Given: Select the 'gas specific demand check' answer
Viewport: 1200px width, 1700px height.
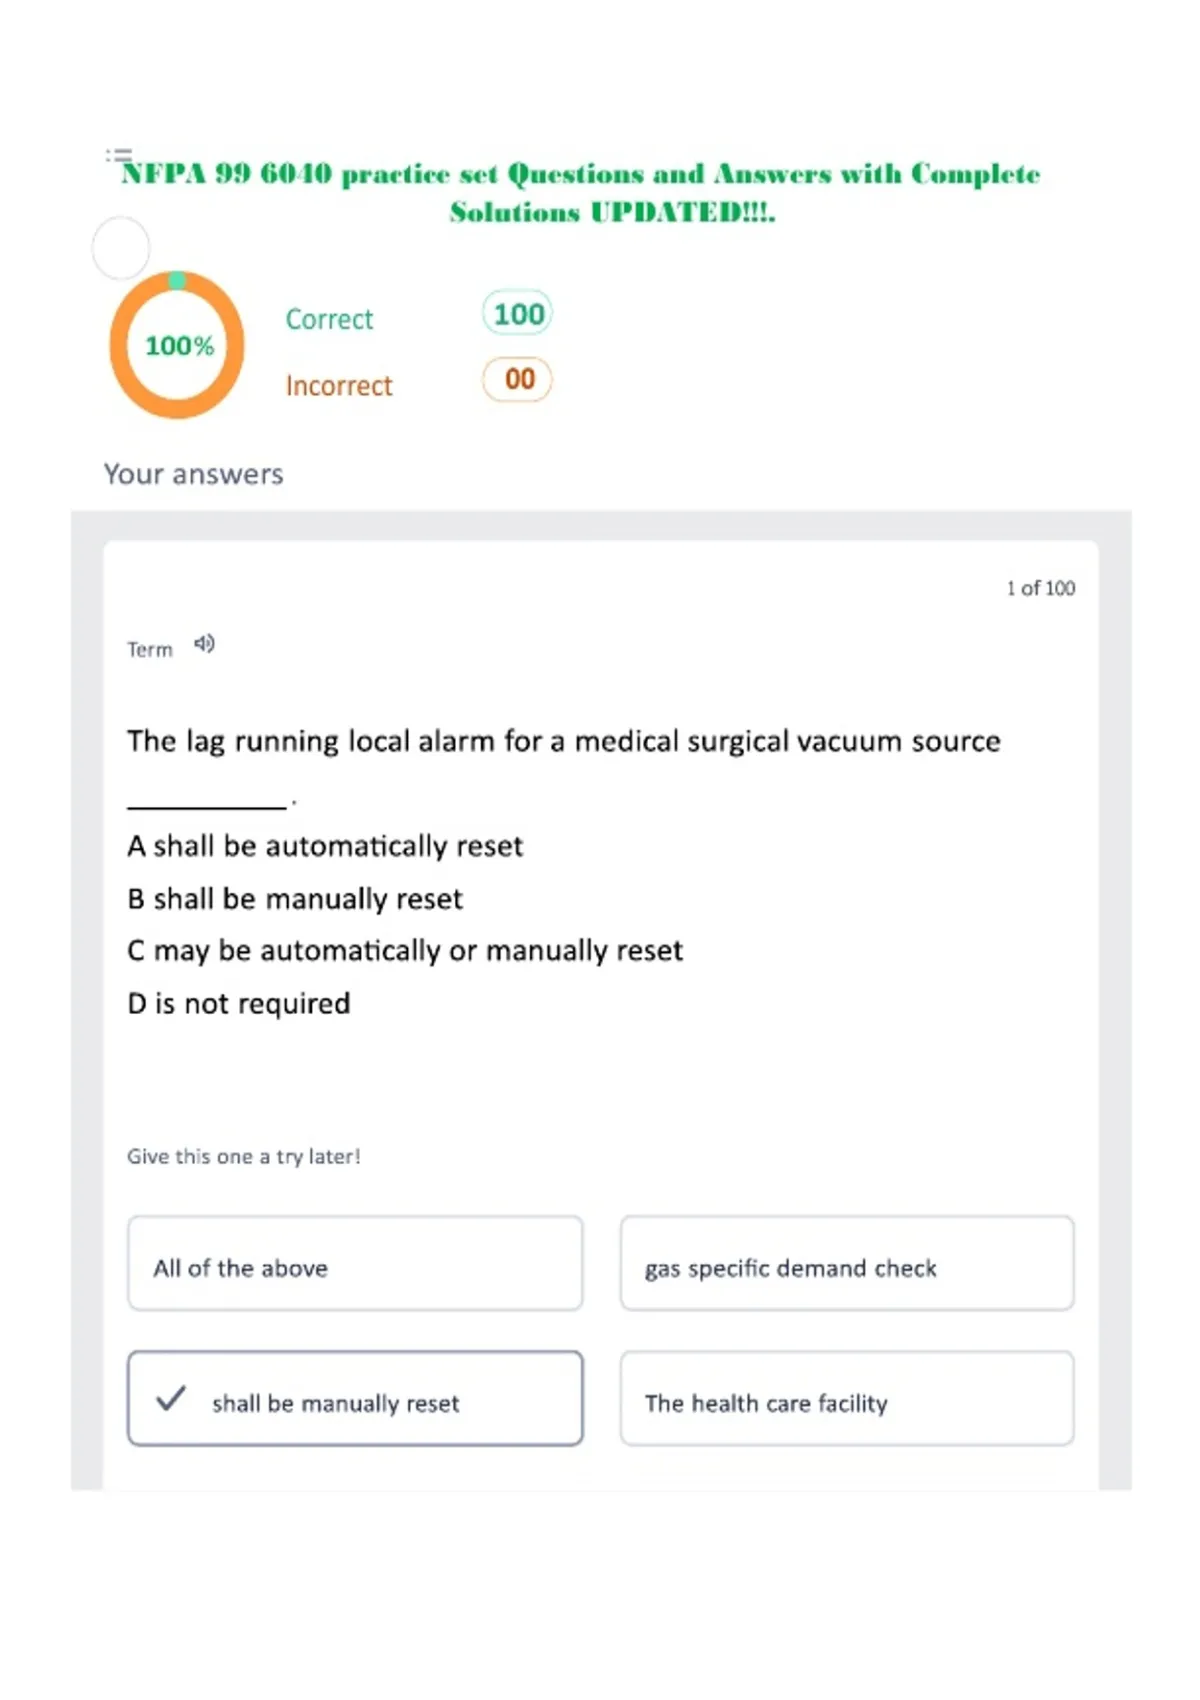Looking at the screenshot, I should pyautogui.click(x=847, y=1264).
